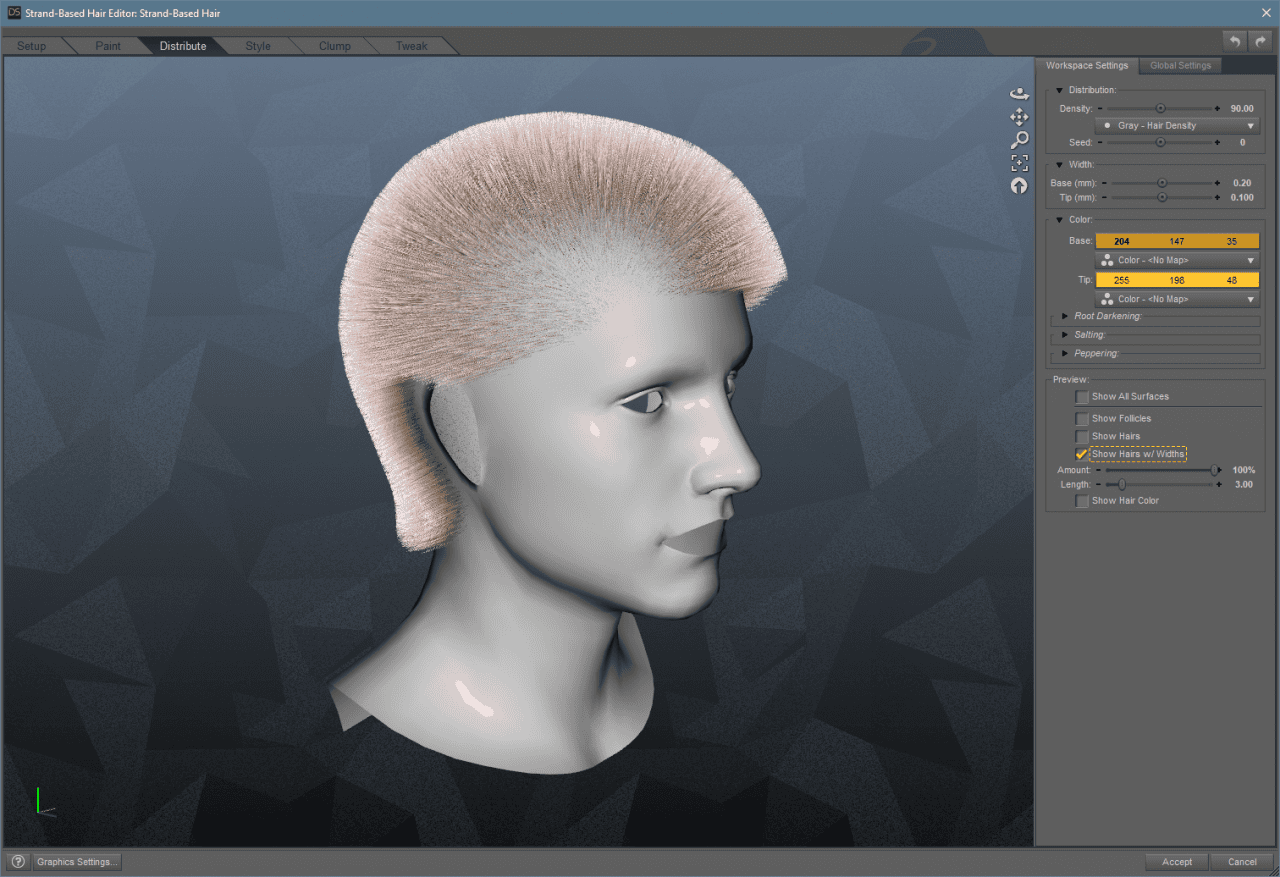Image resolution: width=1280 pixels, height=877 pixels.
Task: Disable Show Hairs w/ Widths
Action: point(1081,453)
